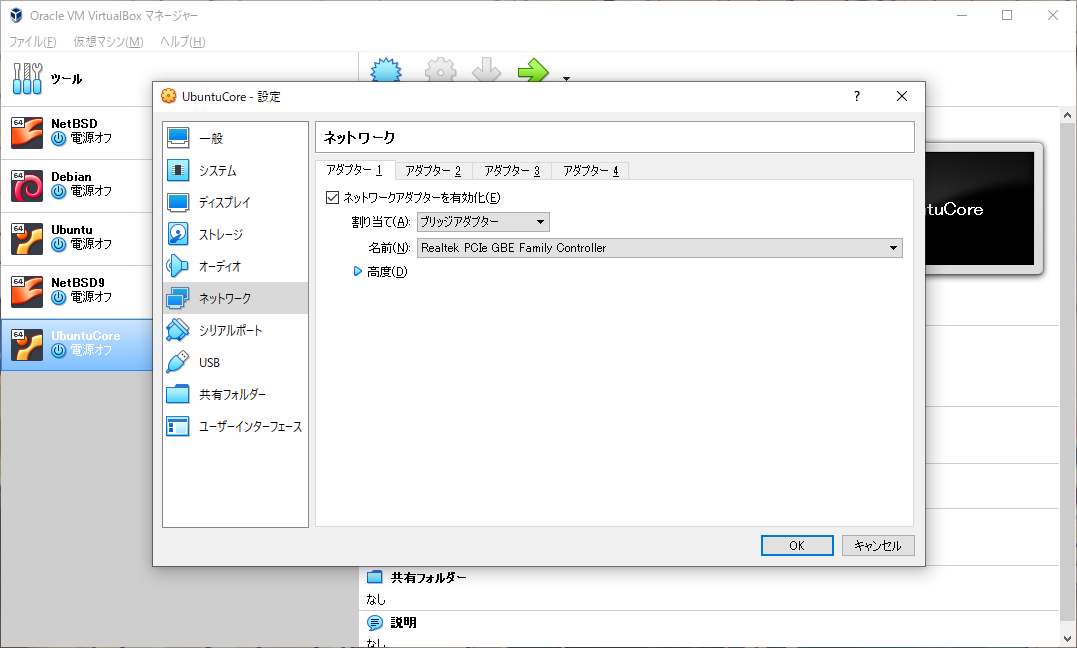Click the NetBSD9 VM name text
Viewport: 1077px width, 648px height.
pos(78,282)
